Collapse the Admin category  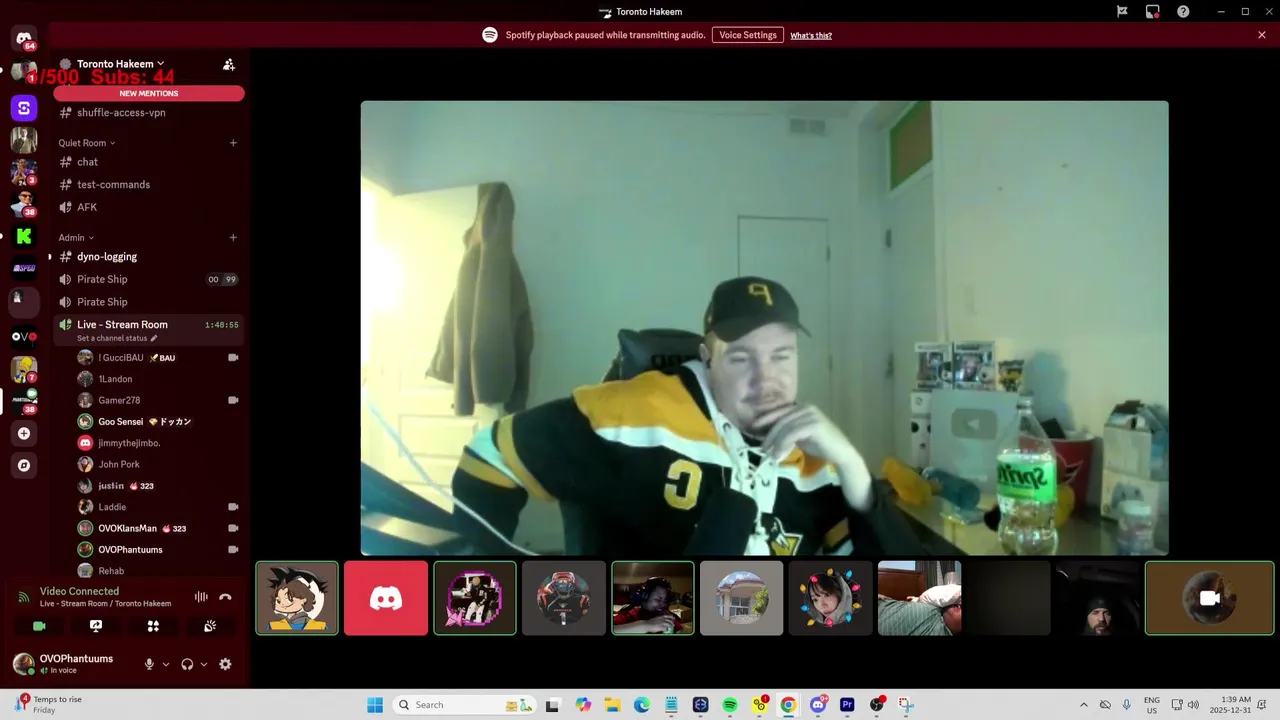coord(76,238)
